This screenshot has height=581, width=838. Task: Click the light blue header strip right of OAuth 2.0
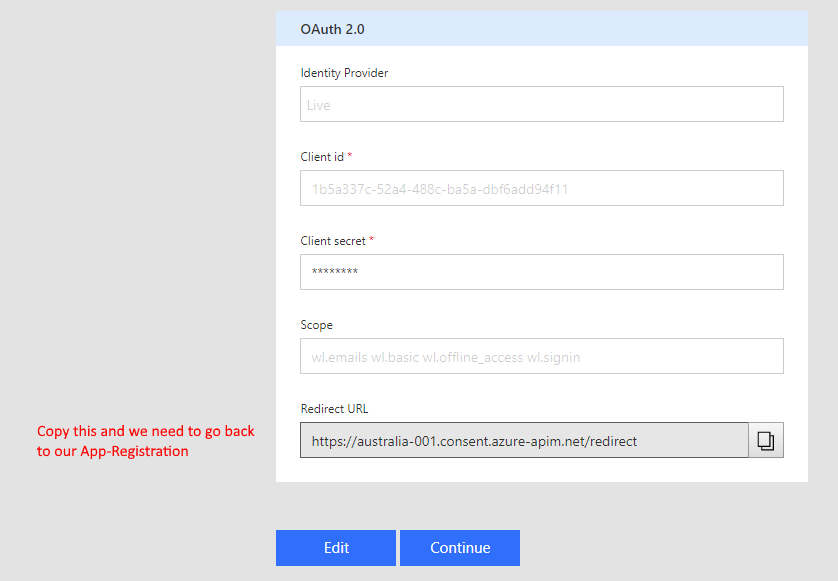tap(600, 29)
